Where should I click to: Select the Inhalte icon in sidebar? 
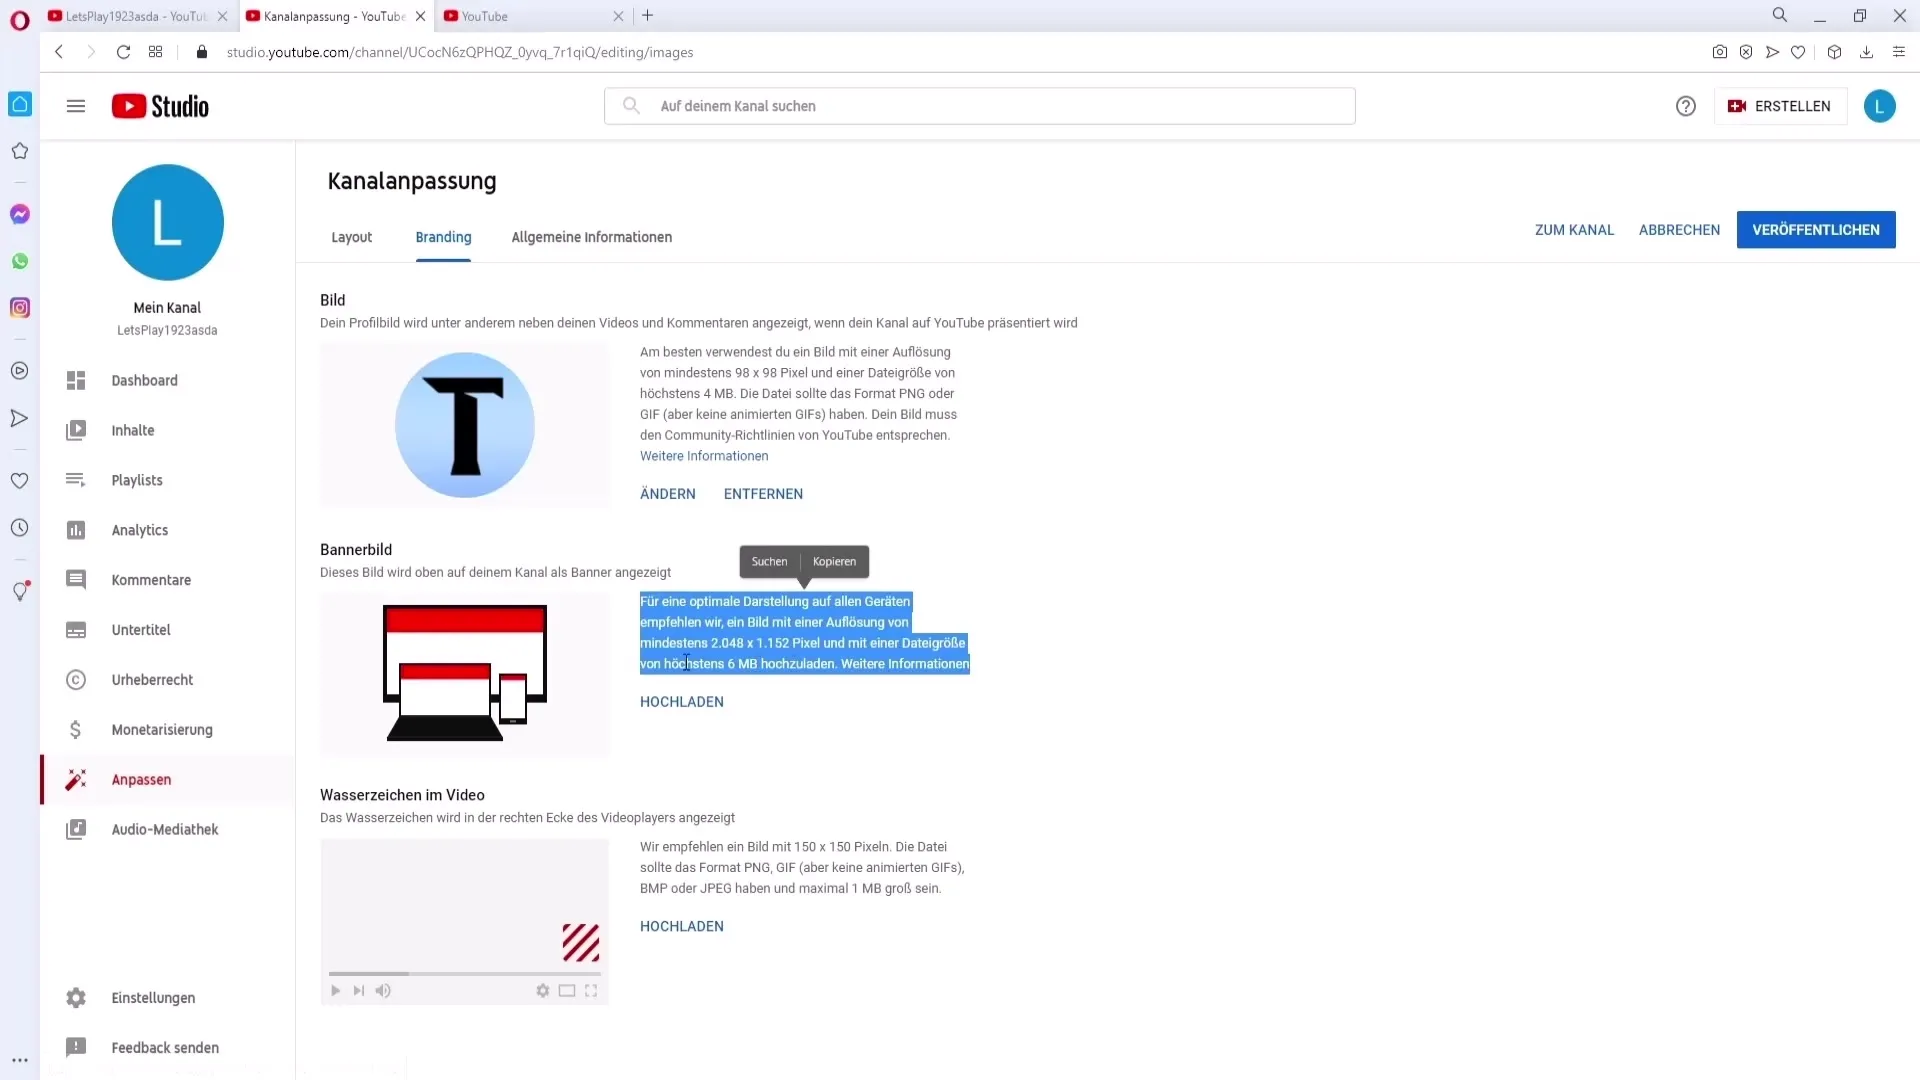(x=75, y=430)
